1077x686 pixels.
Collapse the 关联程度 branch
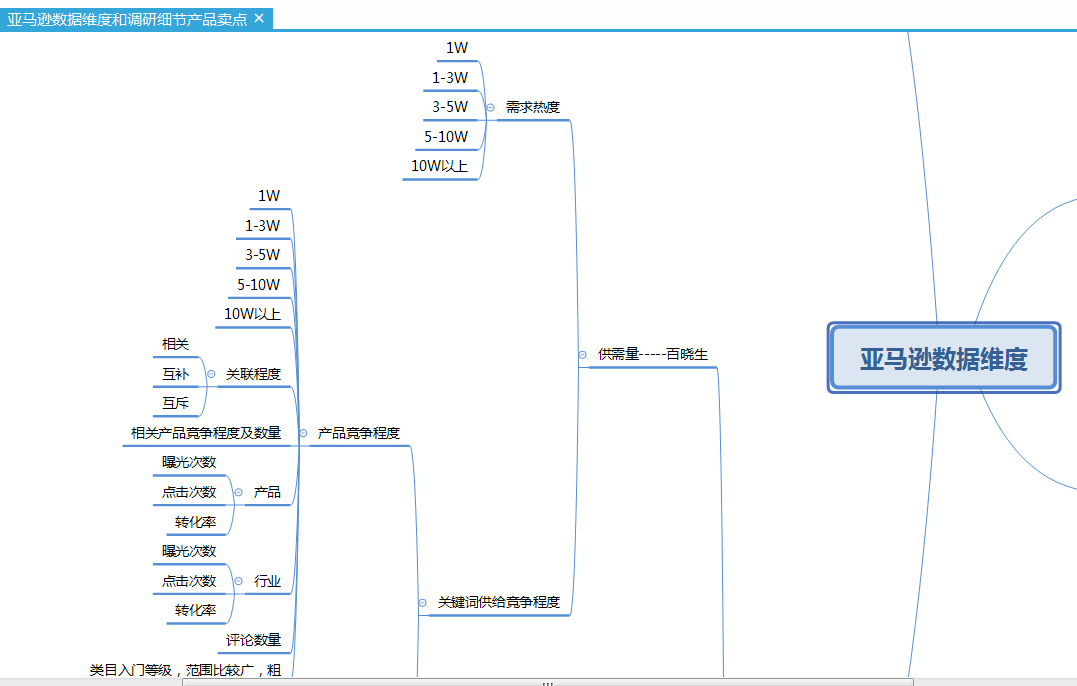pyautogui.click(x=212, y=374)
